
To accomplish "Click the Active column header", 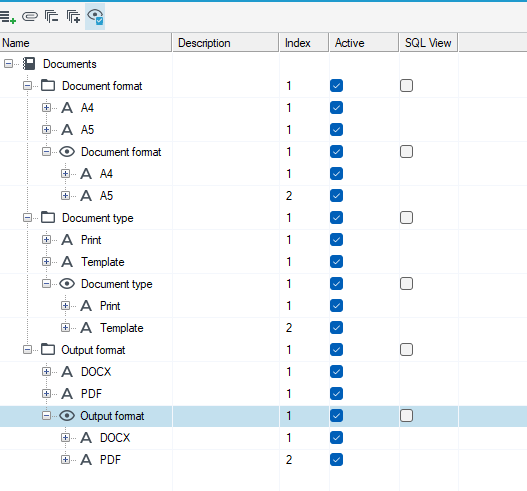I will point(364,43).
